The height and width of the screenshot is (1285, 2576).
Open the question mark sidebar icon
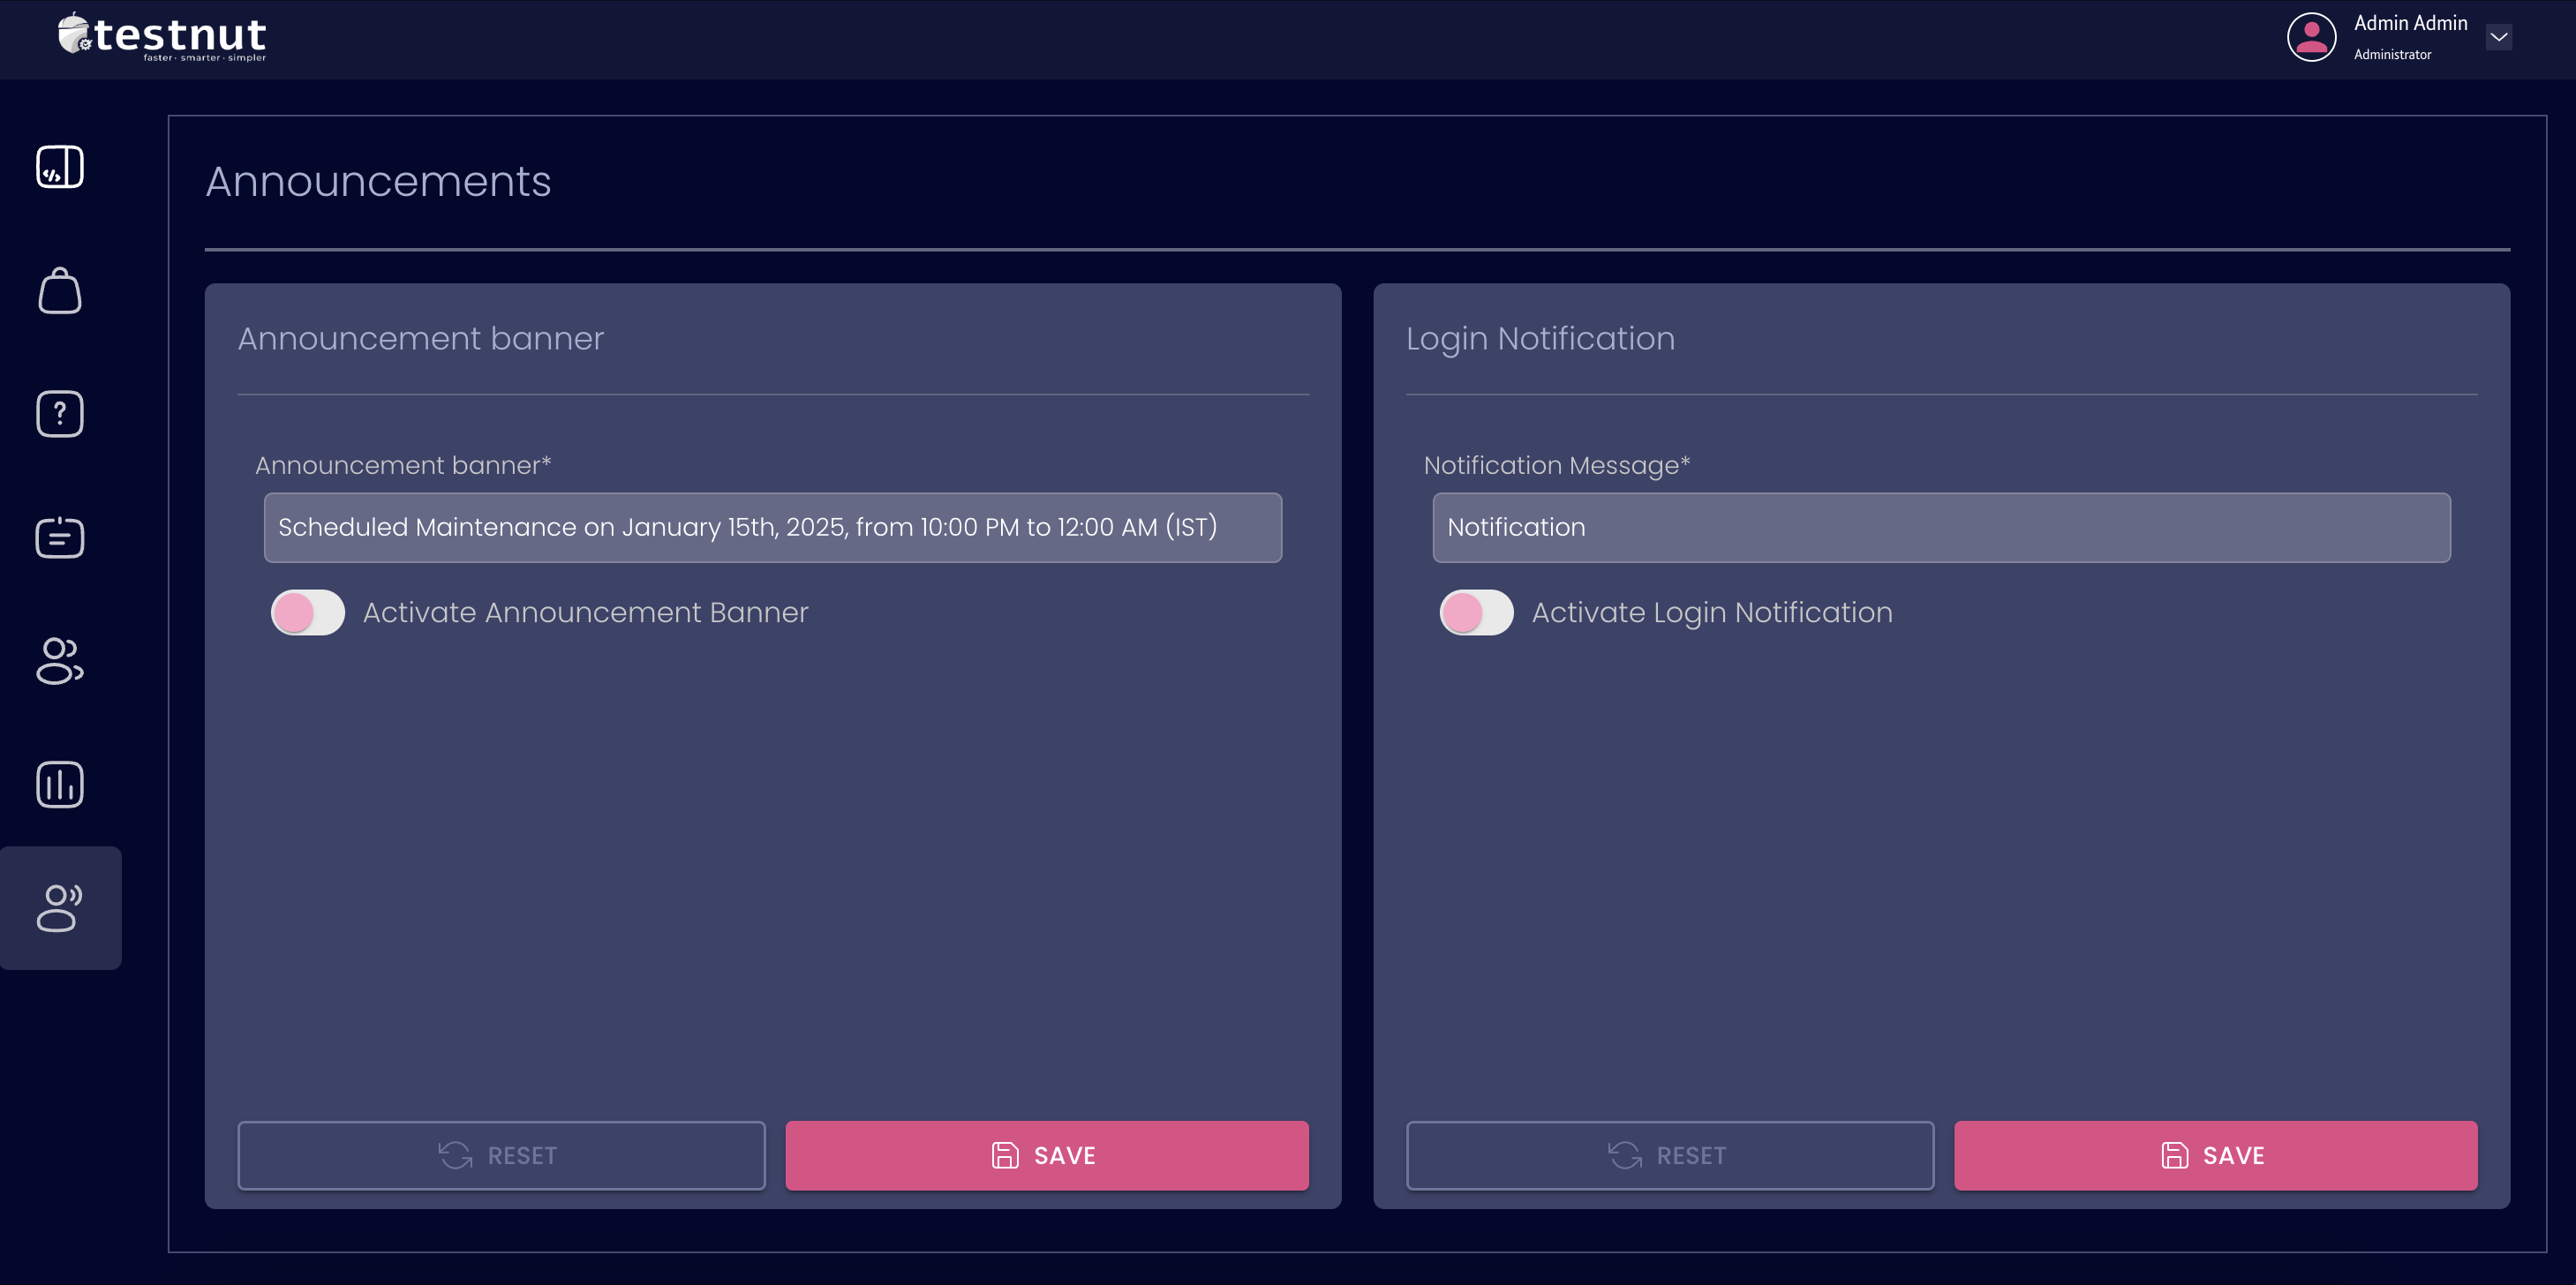tap(60, 414)
